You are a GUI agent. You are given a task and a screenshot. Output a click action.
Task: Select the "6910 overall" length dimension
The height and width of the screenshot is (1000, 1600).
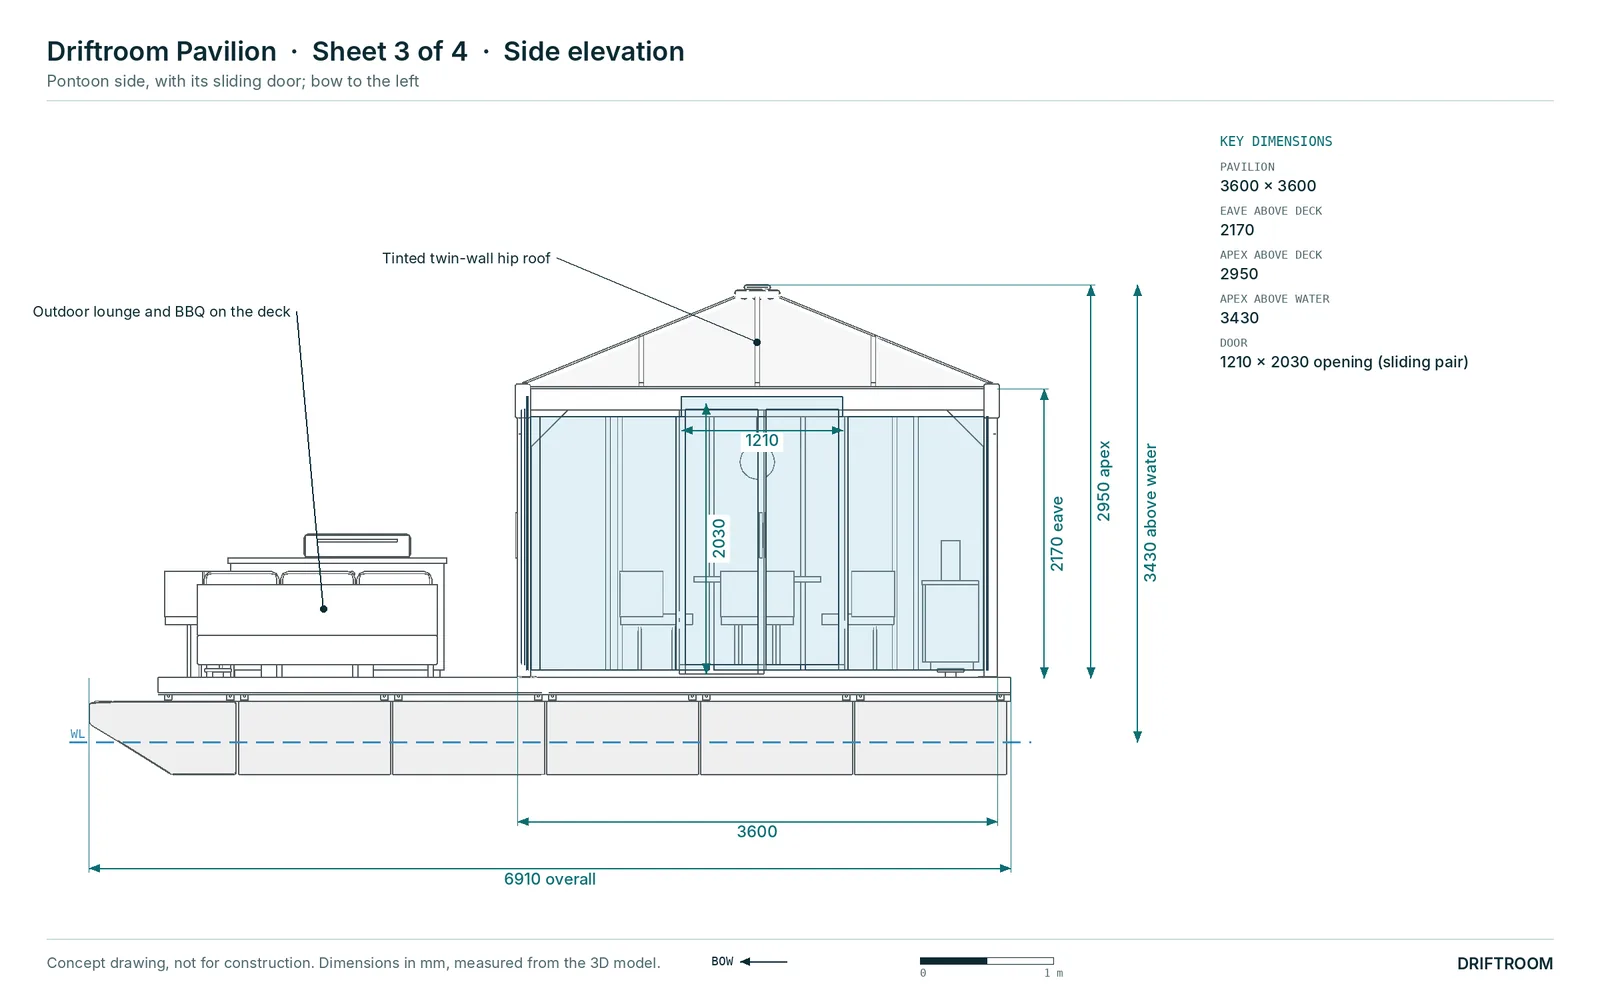click(x=550, y=879)
